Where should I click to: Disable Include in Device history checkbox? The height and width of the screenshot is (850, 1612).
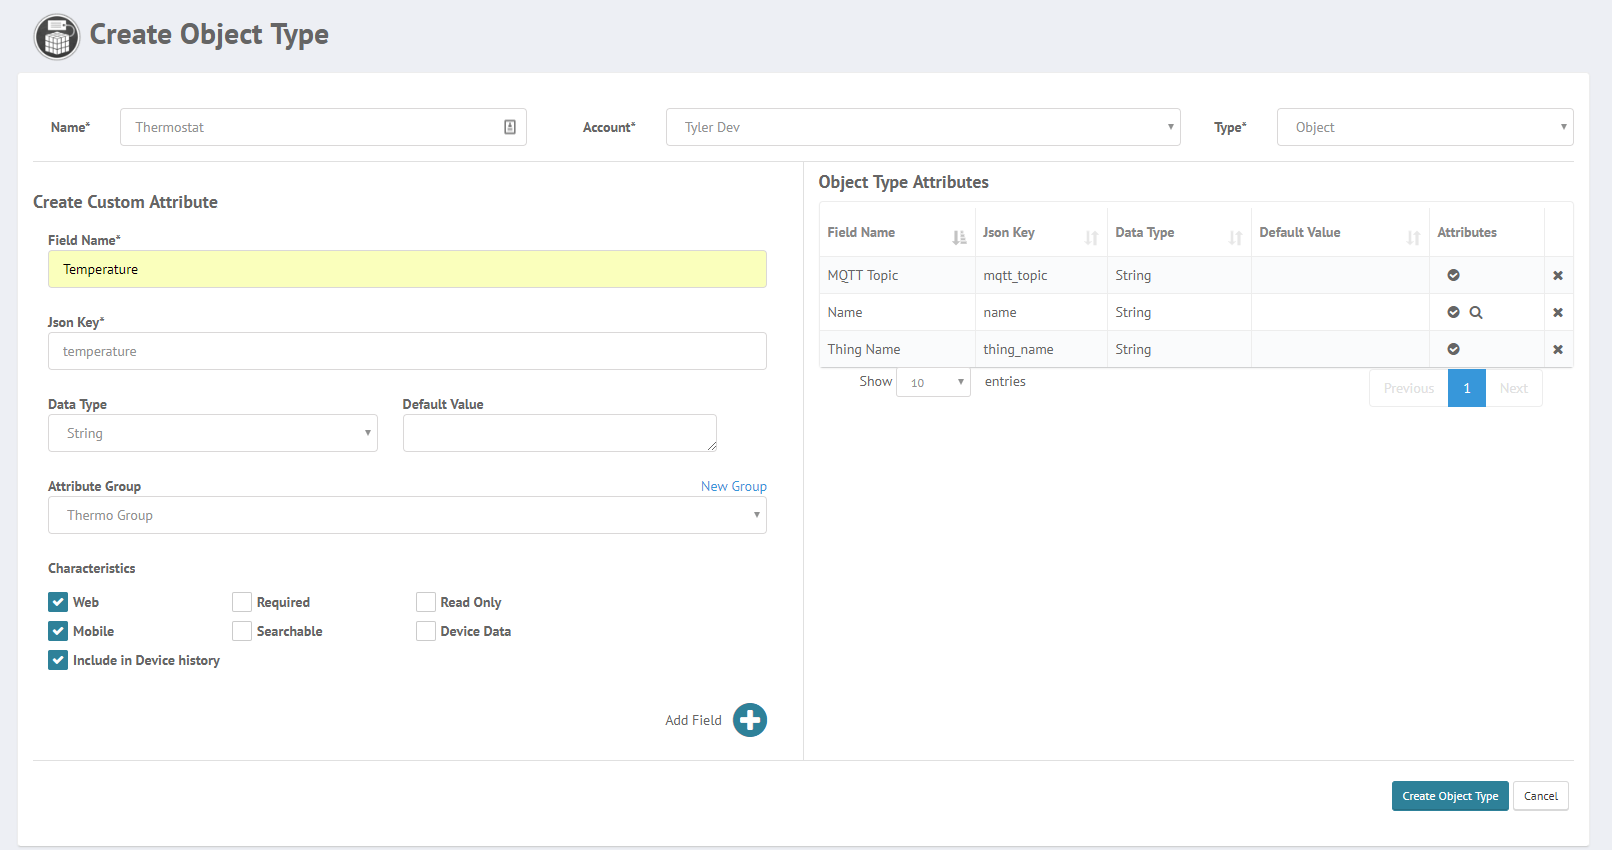[58, 660]
